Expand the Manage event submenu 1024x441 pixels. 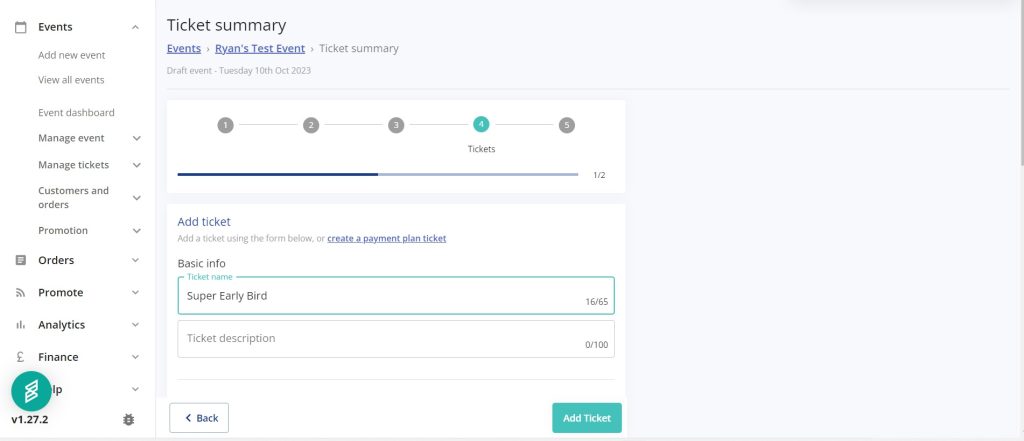[x=136, y=138]
